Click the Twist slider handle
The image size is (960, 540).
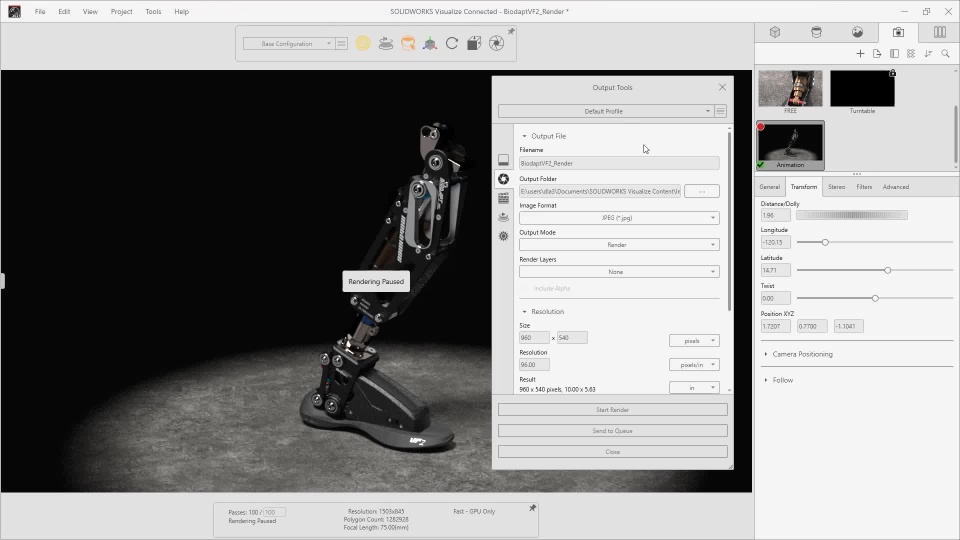point(876,298)
